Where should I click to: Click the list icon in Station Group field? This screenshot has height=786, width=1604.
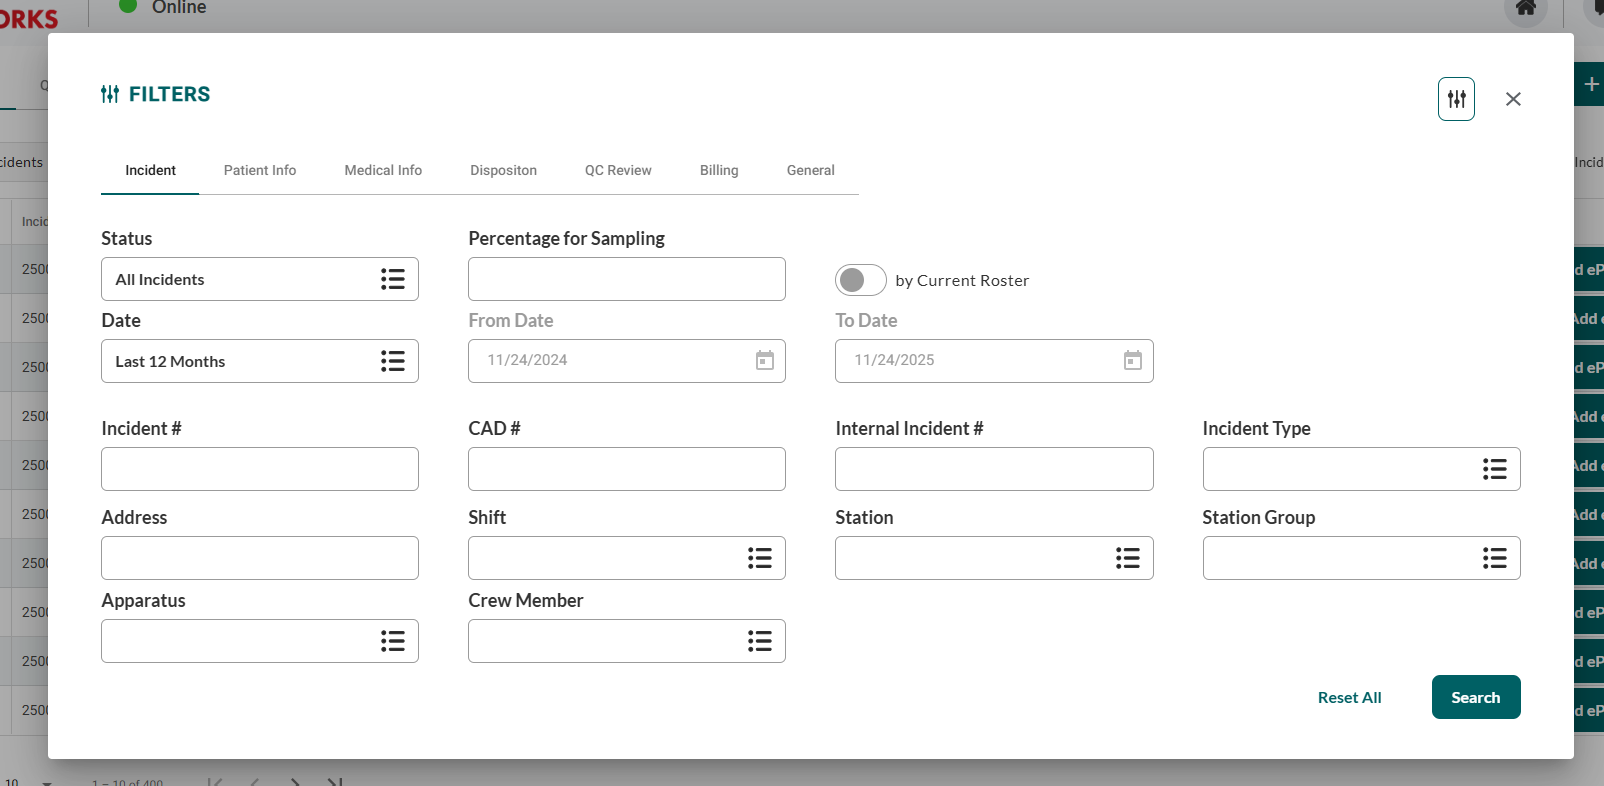pos(1494,558)
